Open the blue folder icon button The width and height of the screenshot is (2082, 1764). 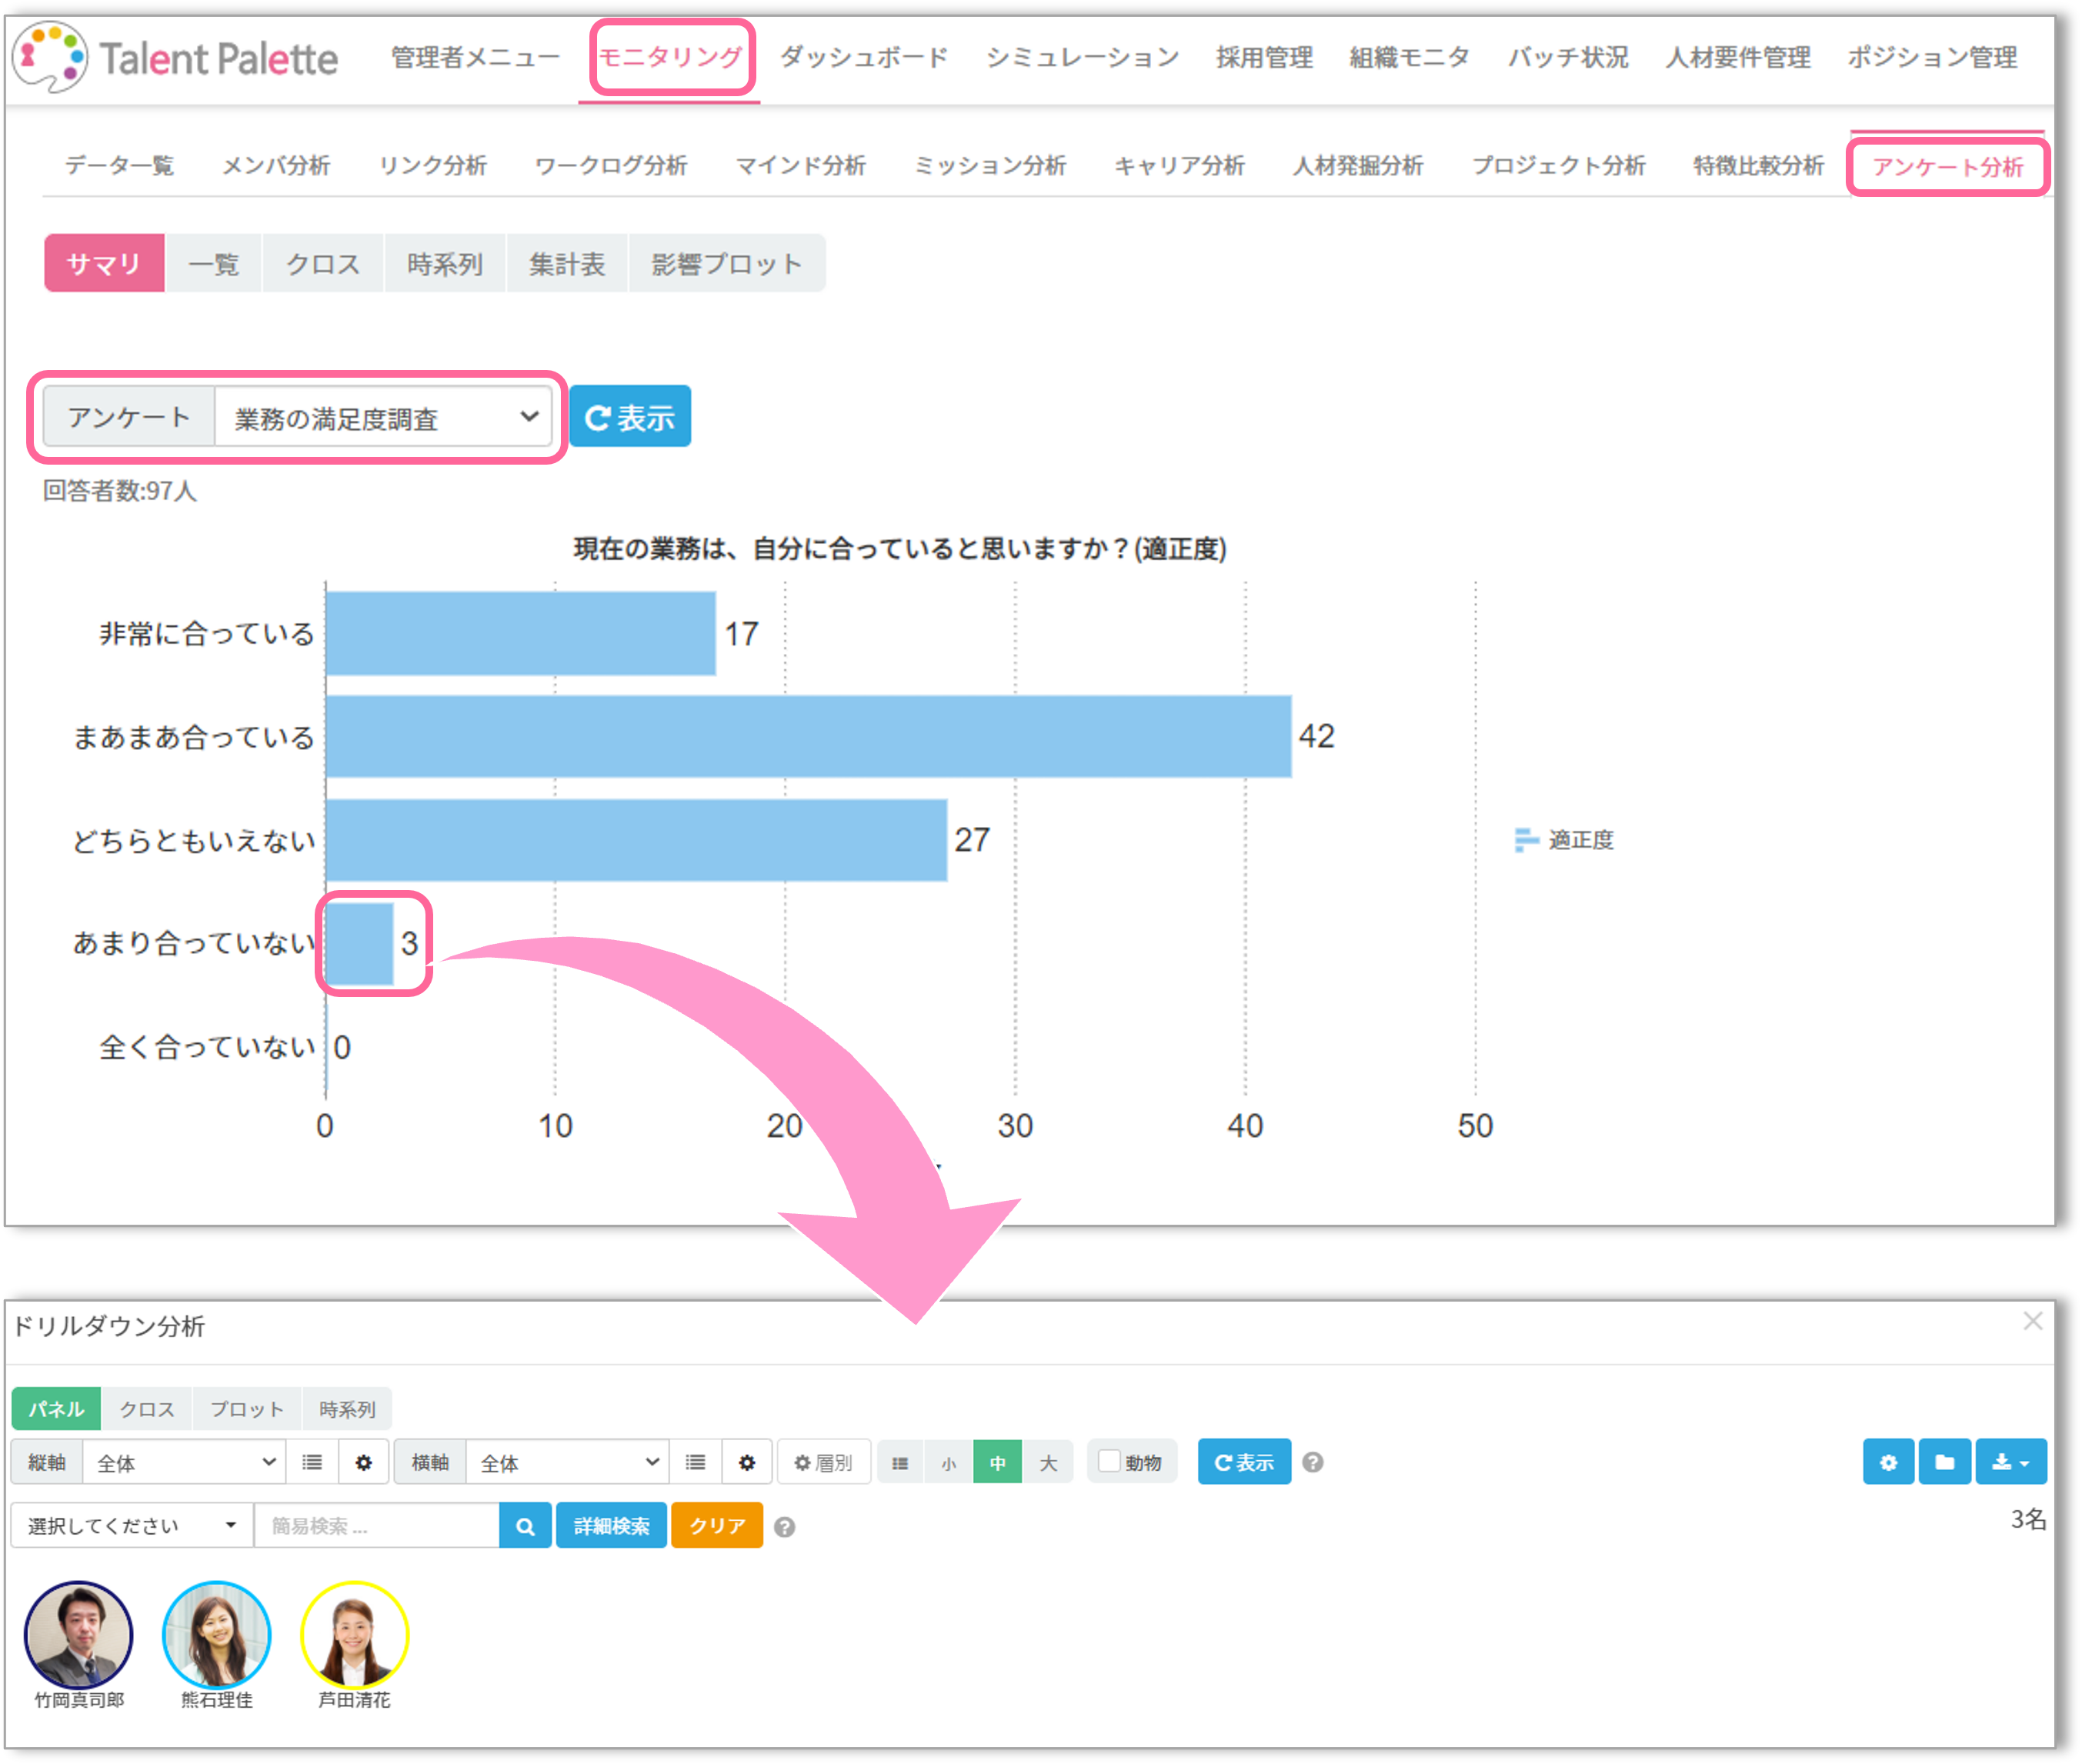pyautogui.click(x=1944, y=1462)
